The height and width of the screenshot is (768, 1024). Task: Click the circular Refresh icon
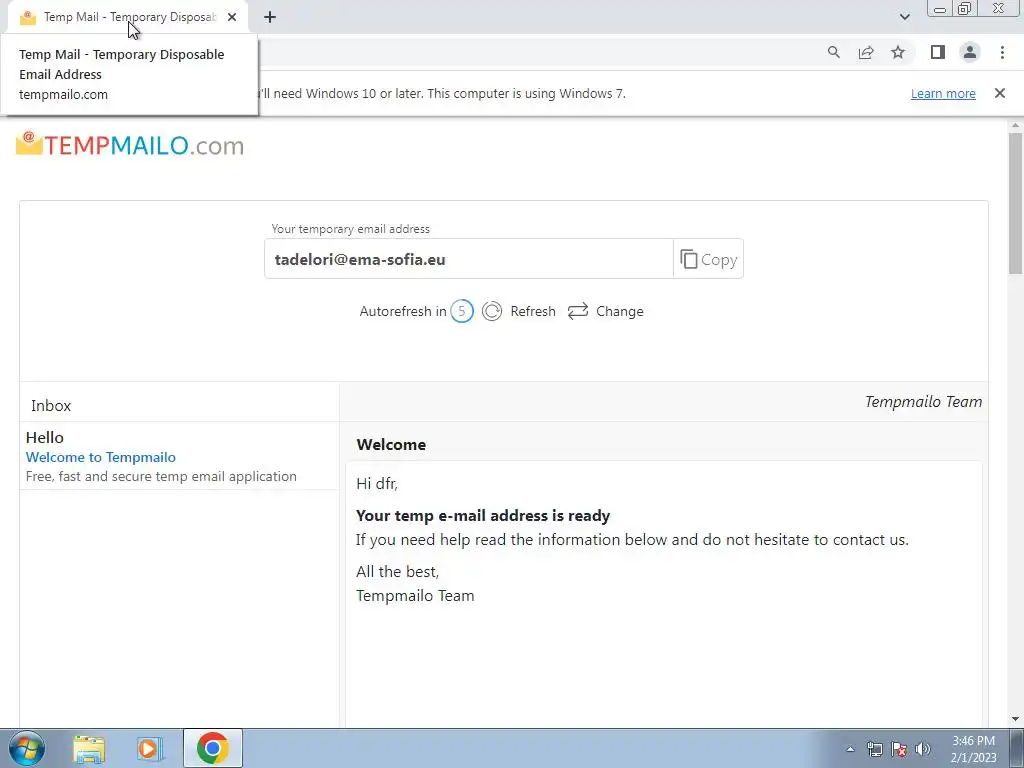(492, 311)
